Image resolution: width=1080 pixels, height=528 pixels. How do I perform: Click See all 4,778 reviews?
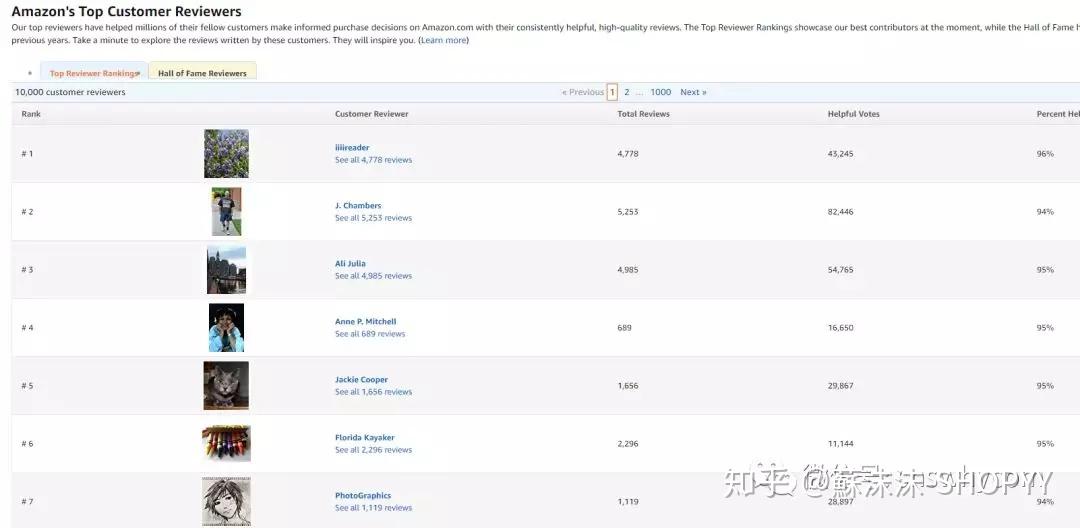click(x=373, y=160)
